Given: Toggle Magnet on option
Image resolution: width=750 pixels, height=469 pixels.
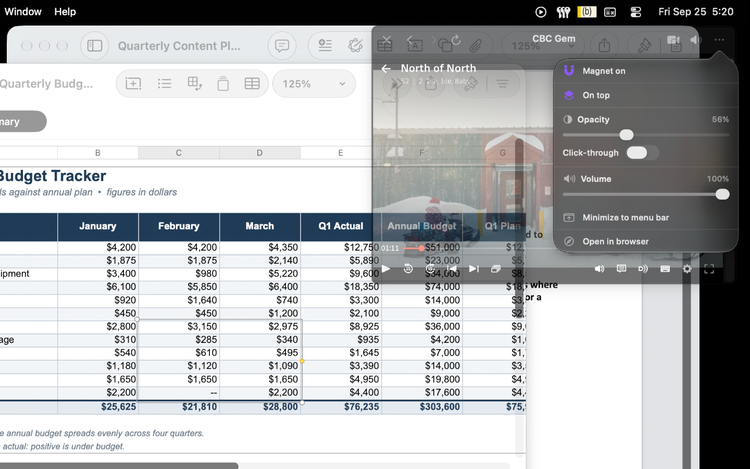Looking at the screenshot, I should click(x=645, y=71).
